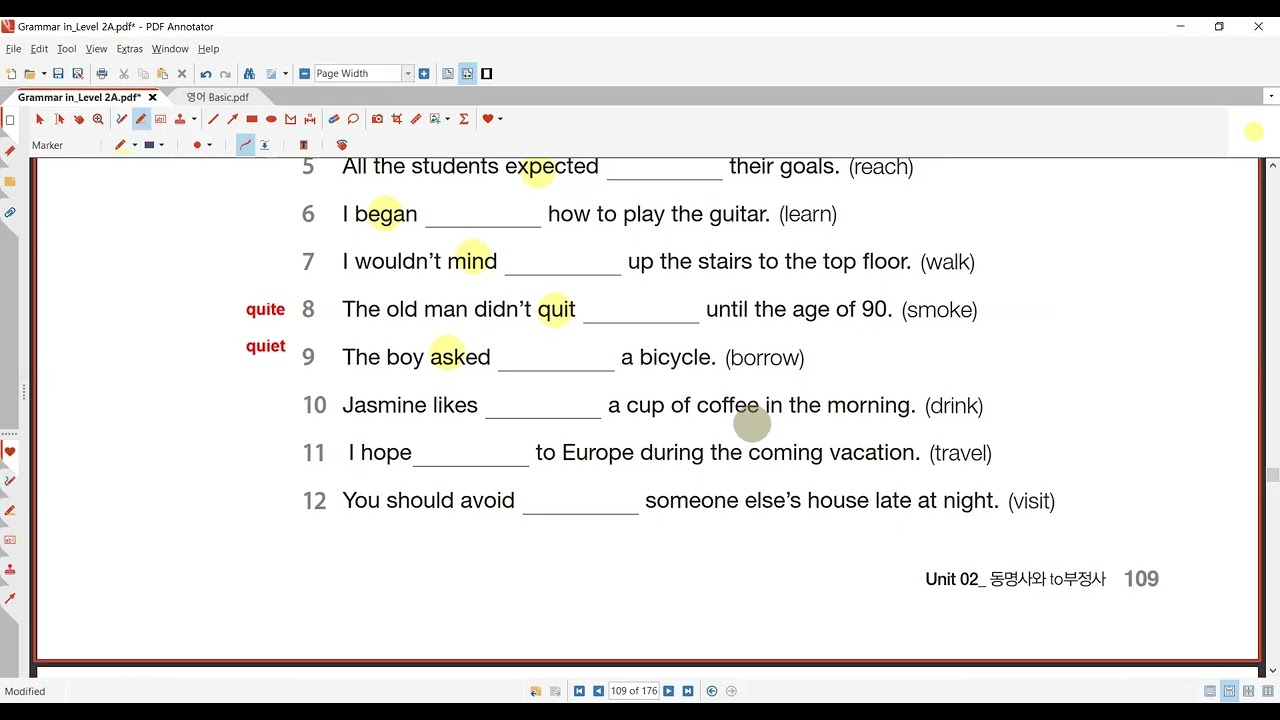Viewport: 1280px width, 720px height.
Task: Select the Pan hand tool
Action: click(x=78, y=119)
